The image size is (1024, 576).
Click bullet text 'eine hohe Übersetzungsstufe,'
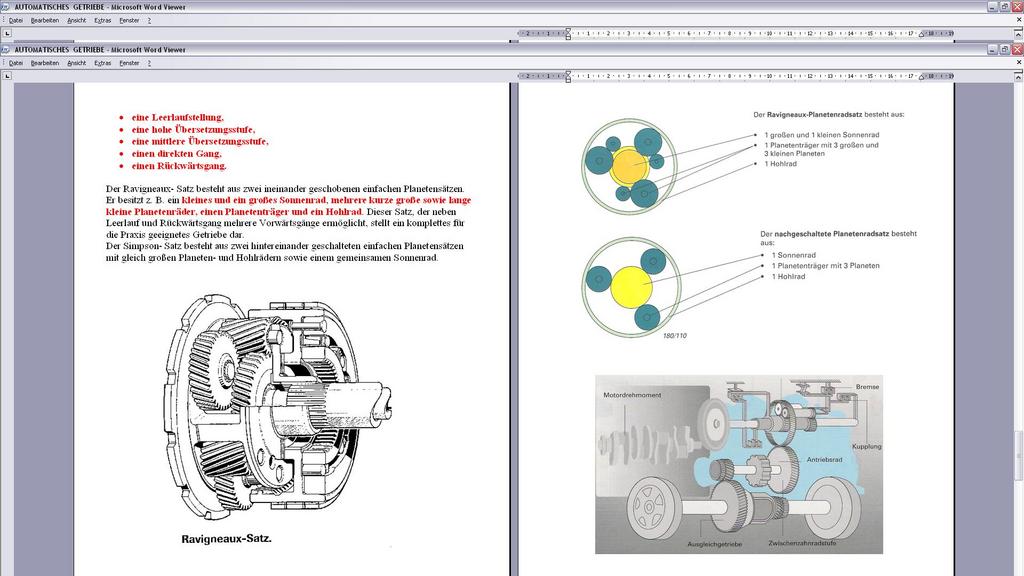(193, 129)
